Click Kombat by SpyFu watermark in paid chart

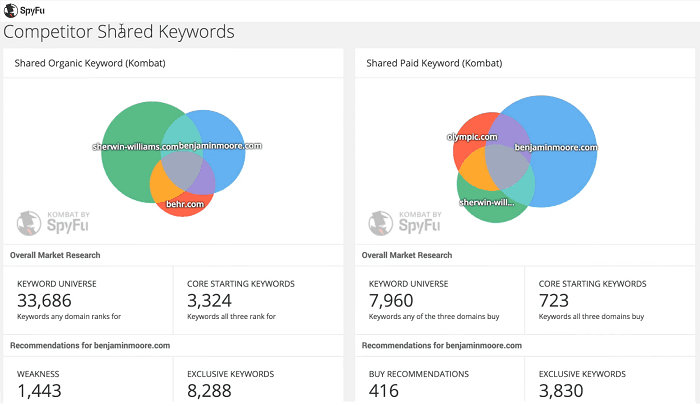407,223
